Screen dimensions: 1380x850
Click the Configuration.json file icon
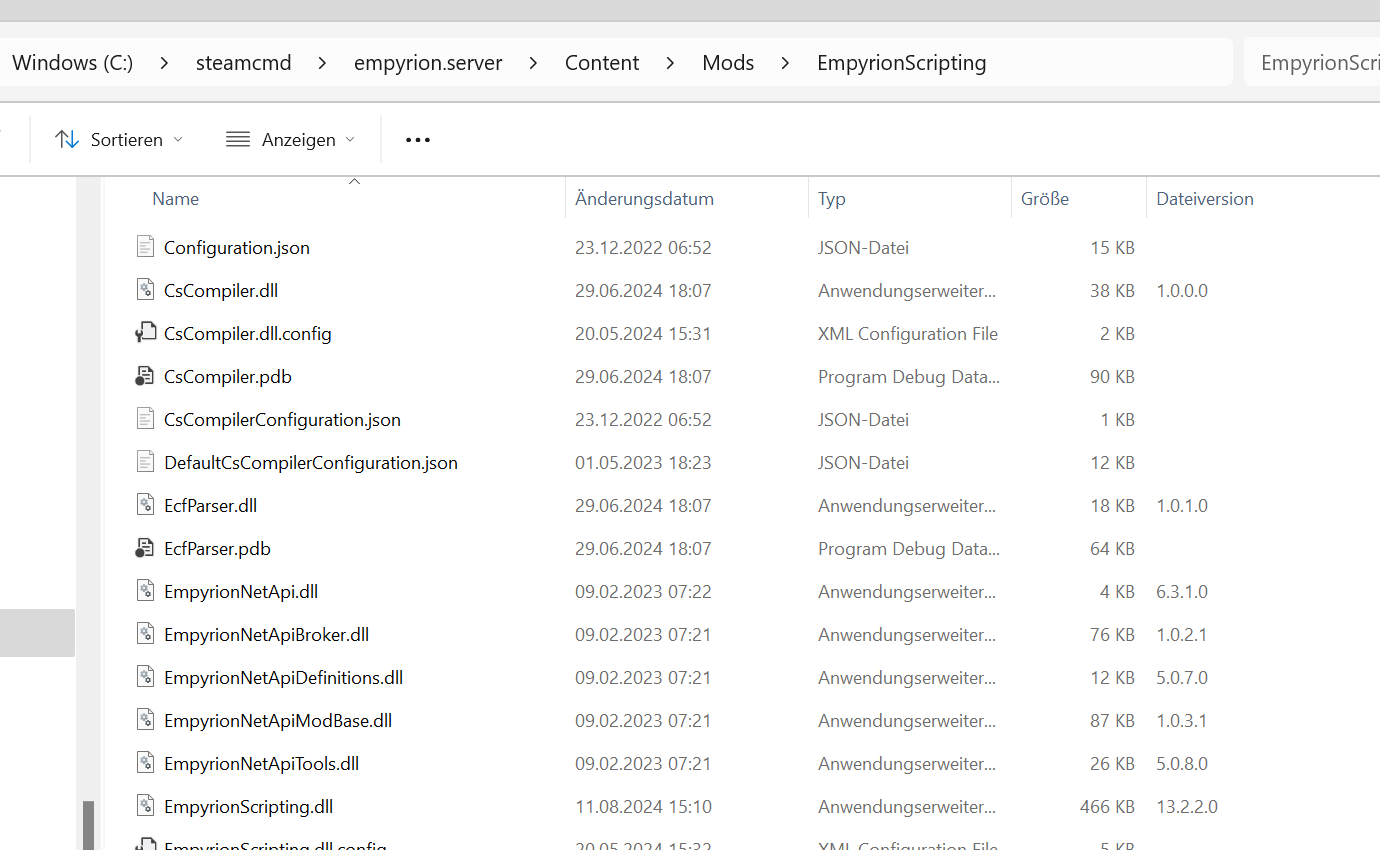pos(146,247)
